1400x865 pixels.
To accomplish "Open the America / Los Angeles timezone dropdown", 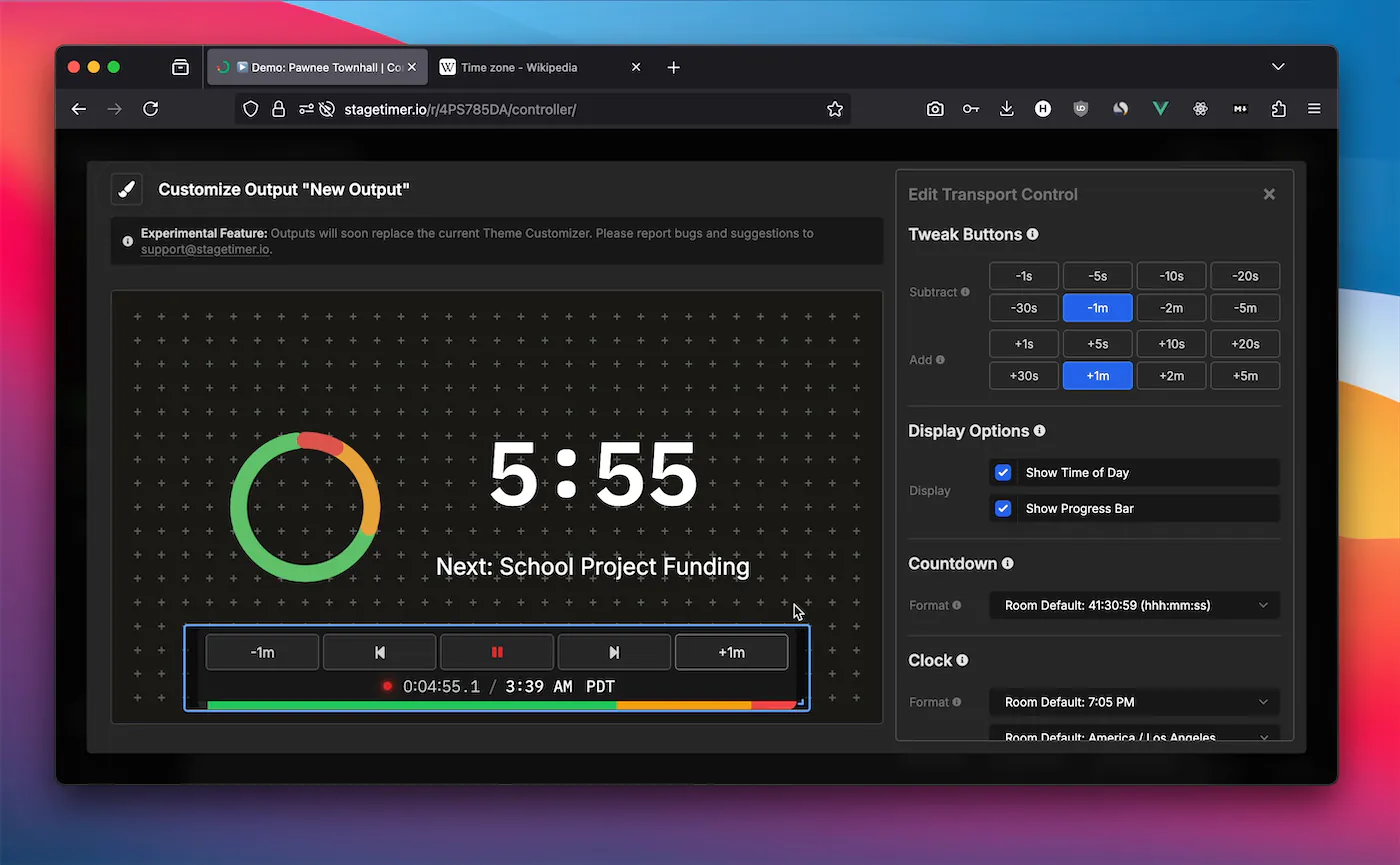I will [1134, 736].
